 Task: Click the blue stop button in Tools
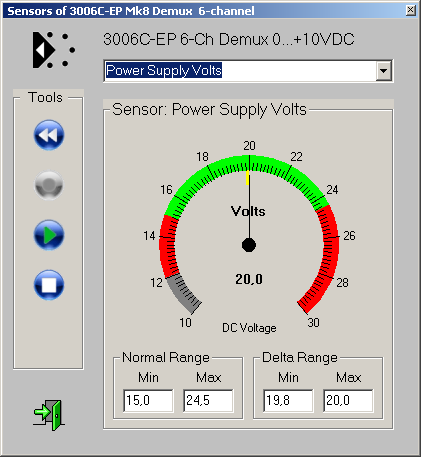click(x=49, y=285)
